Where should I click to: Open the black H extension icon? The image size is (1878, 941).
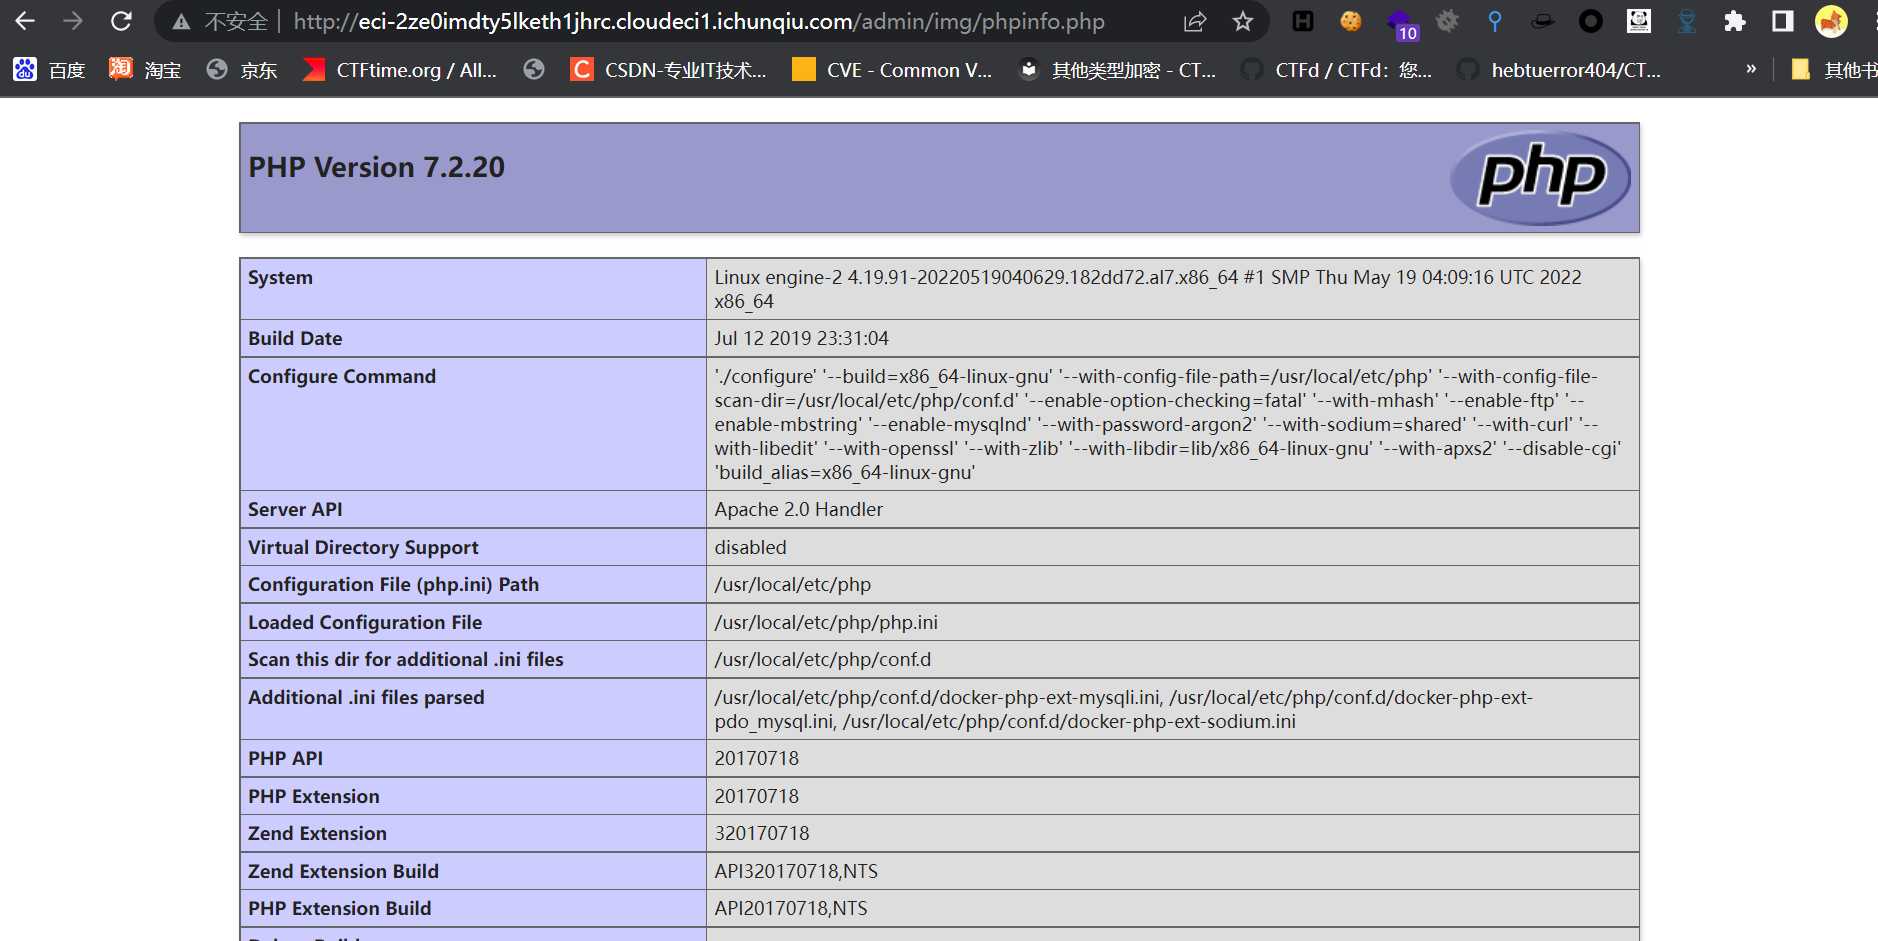(1303, 21)
